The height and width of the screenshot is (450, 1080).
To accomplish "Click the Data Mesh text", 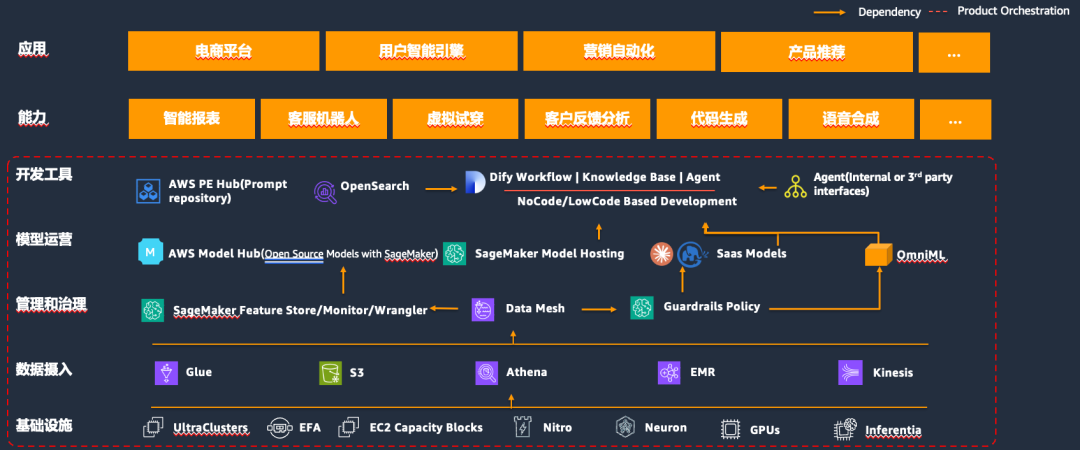I will 535,308.
